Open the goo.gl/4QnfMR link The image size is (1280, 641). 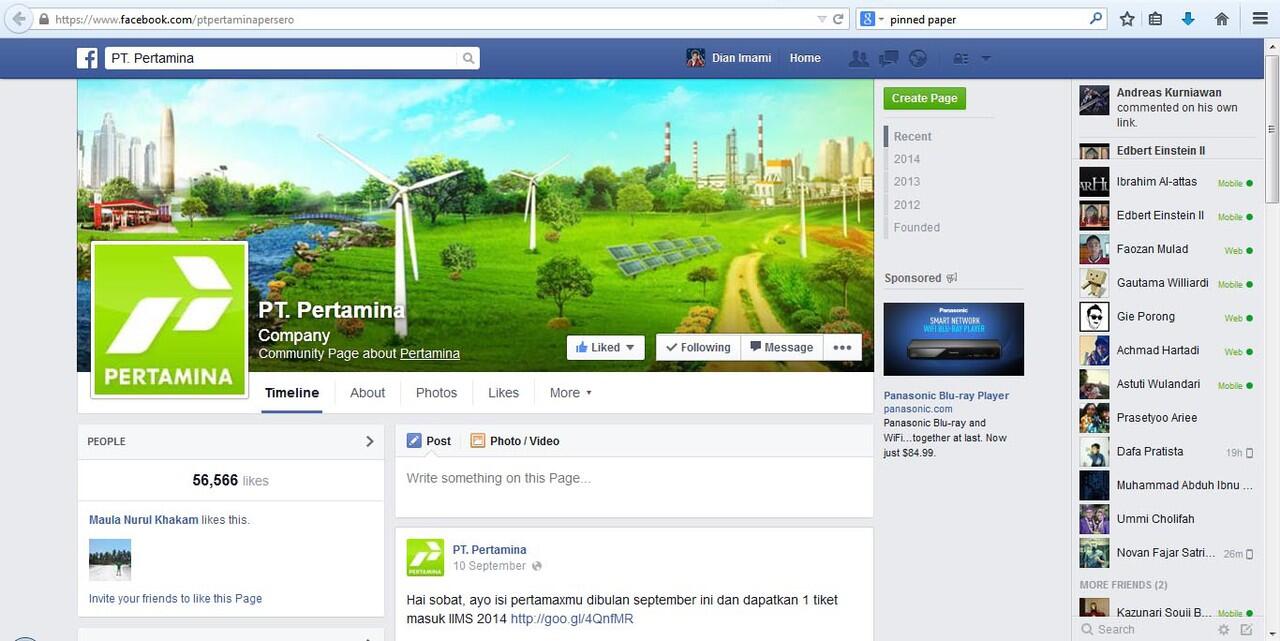[x=572, y=619]
